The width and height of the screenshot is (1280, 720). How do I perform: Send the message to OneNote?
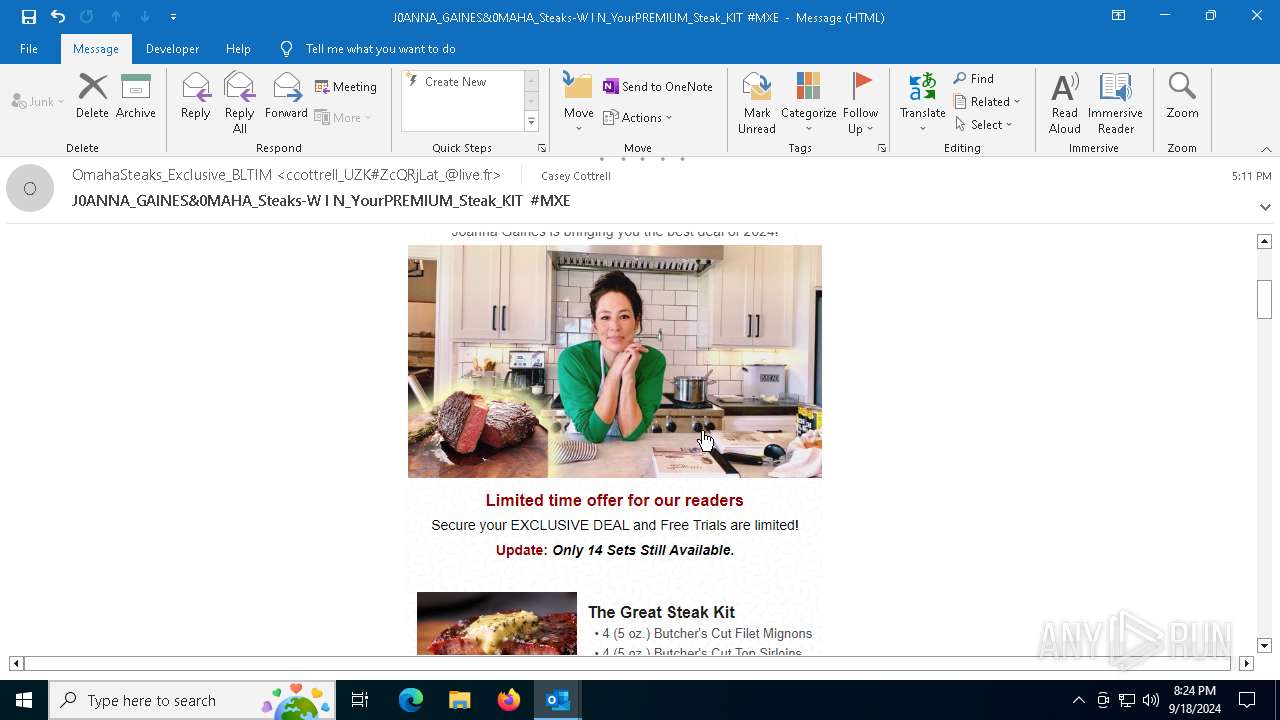click(x=658, y=87)
